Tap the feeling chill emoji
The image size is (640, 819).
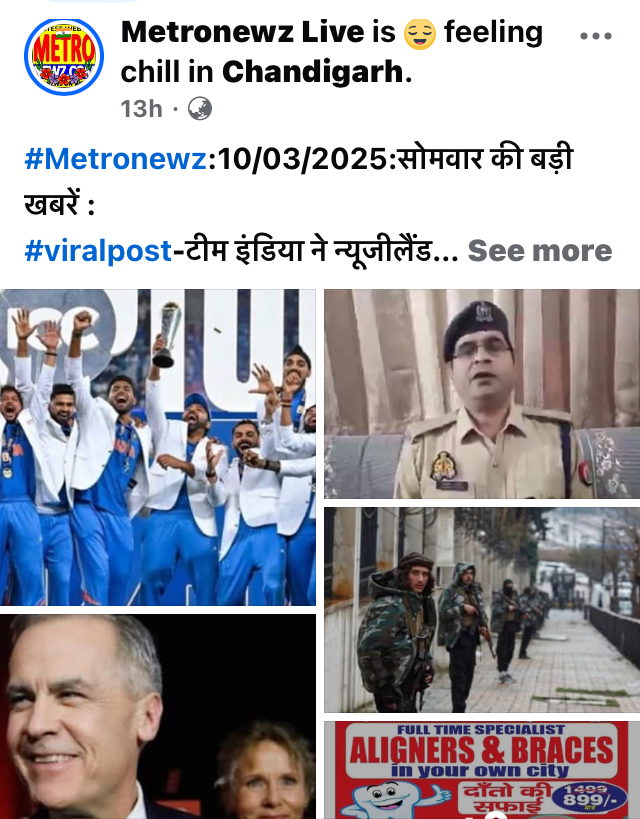[x=420, y=33]
